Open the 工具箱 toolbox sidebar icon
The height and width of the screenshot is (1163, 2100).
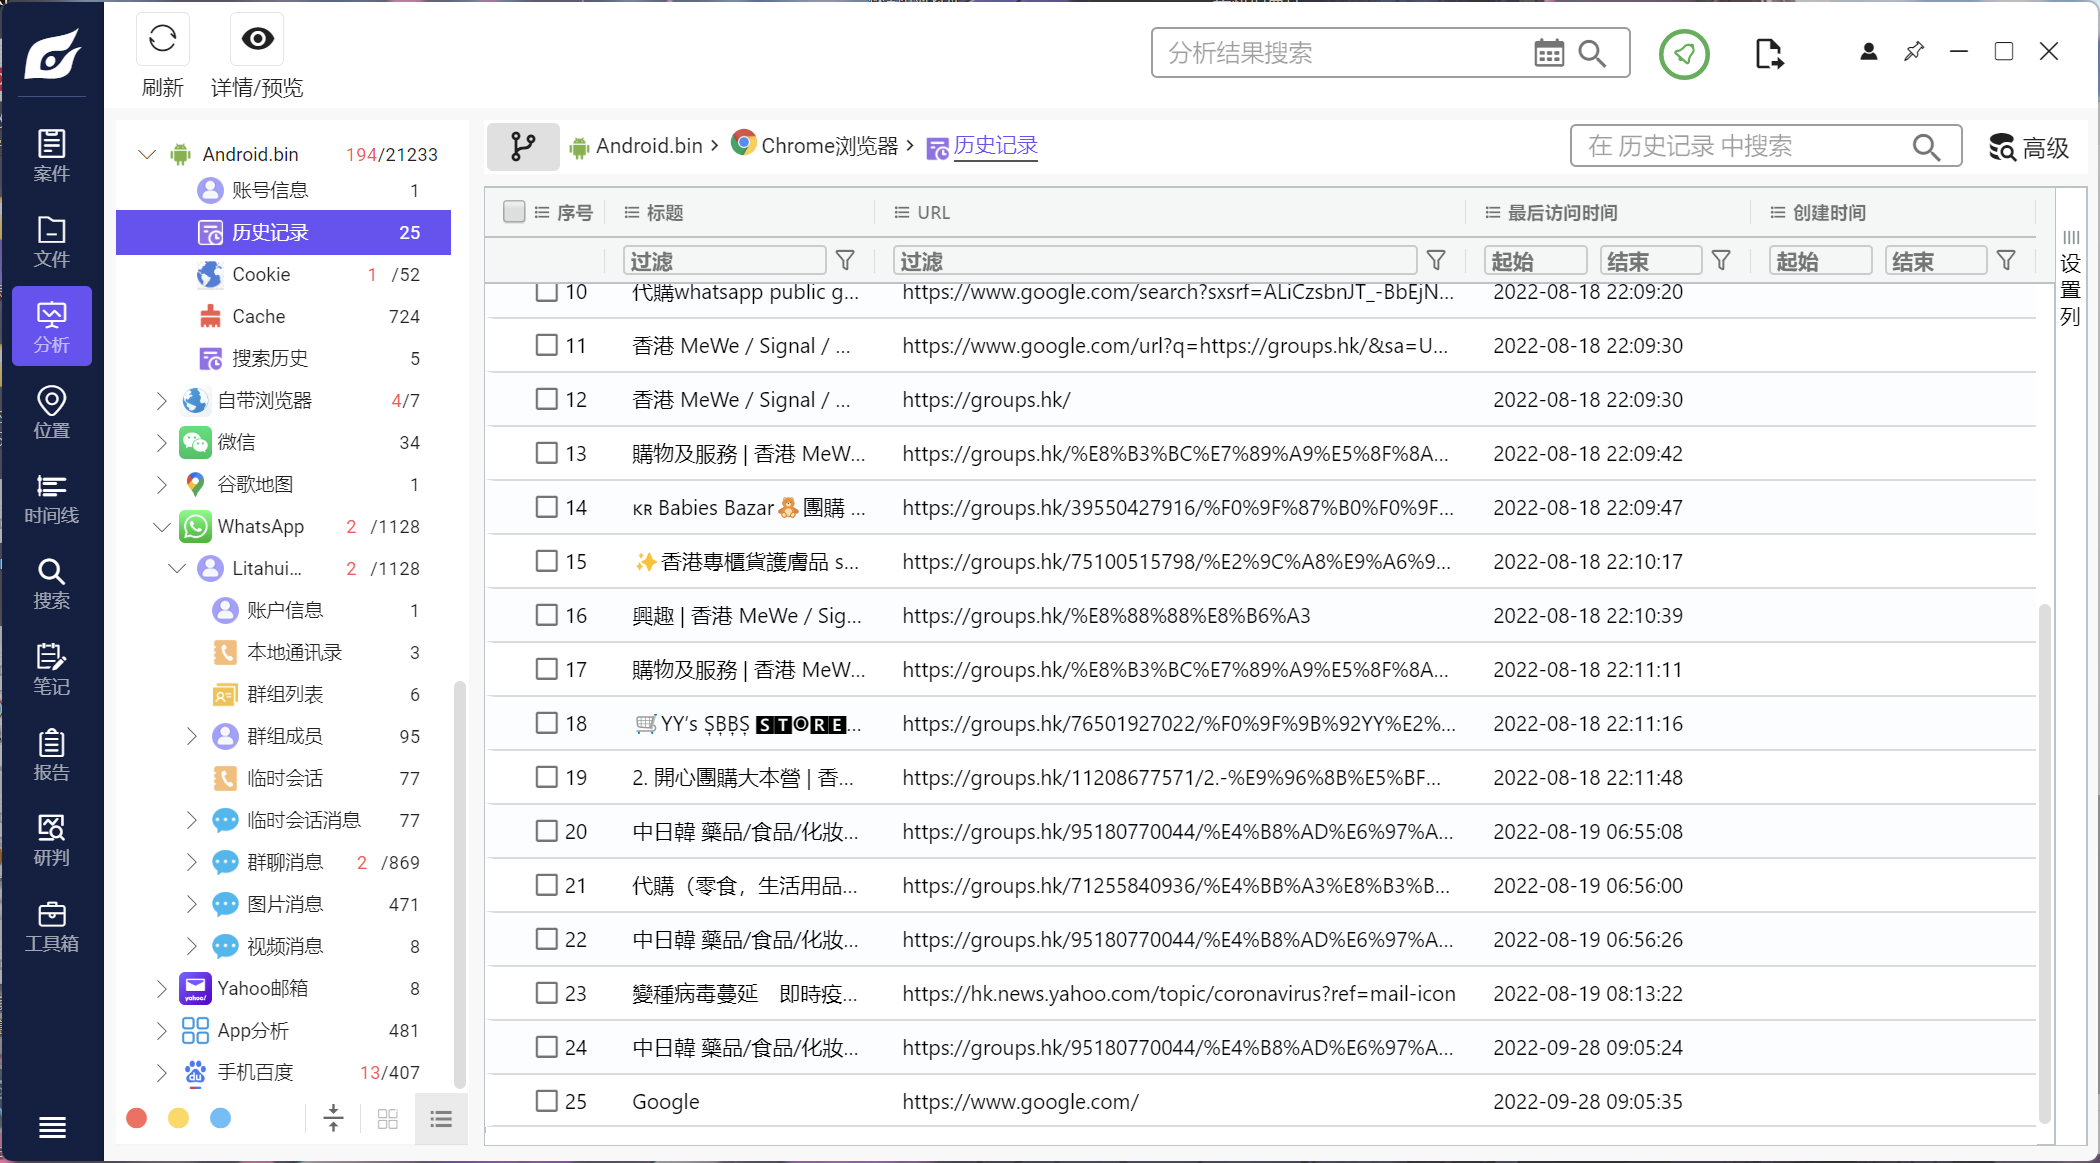tap(52, 926)
